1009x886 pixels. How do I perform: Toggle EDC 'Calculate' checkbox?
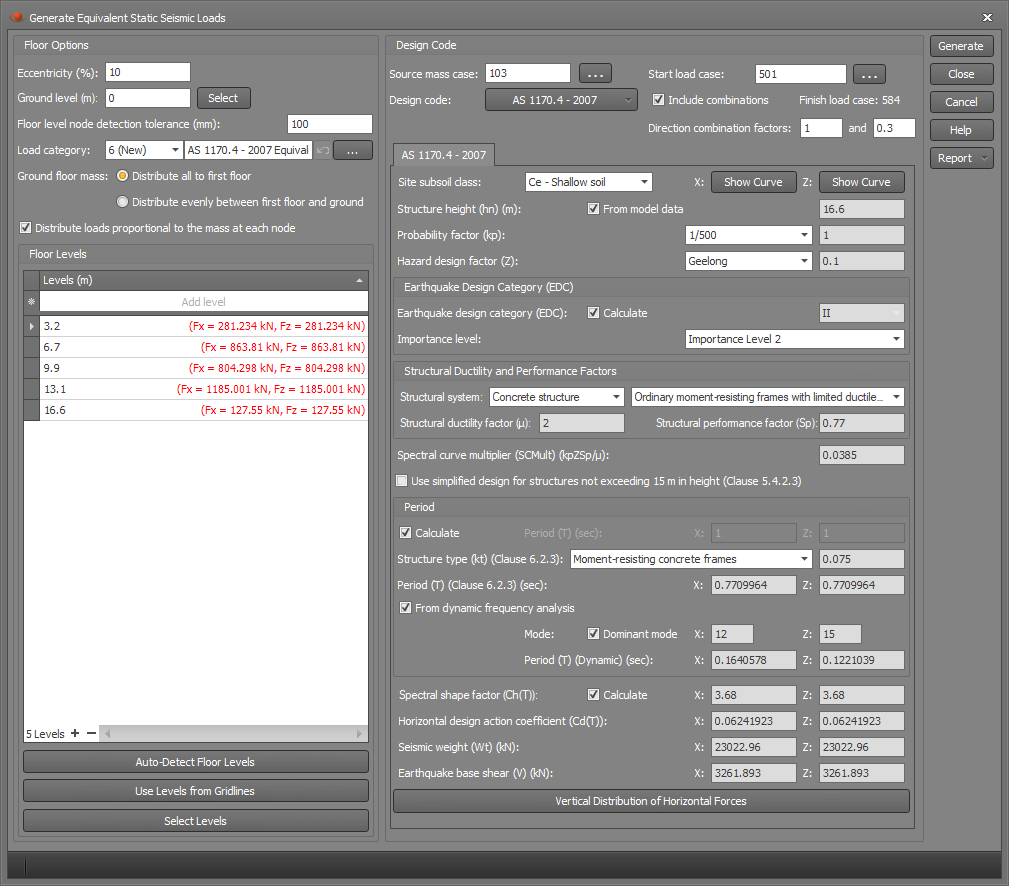(x=593, y=313)
